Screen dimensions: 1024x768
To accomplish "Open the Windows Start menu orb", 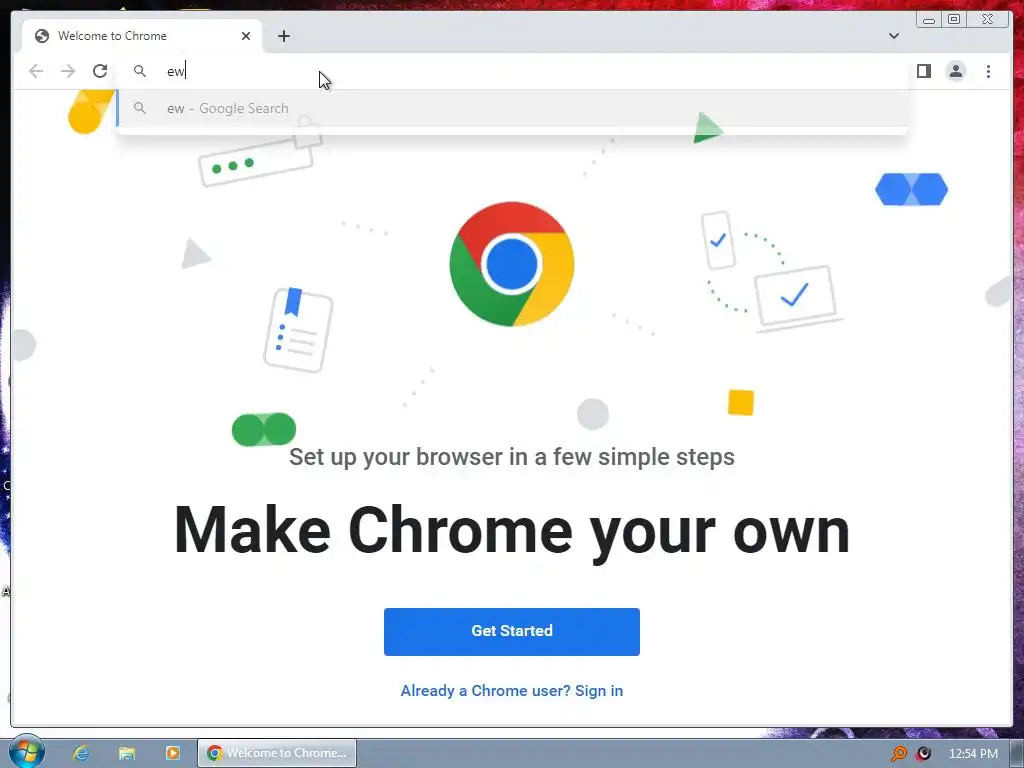I will click(x=26, y=752).
